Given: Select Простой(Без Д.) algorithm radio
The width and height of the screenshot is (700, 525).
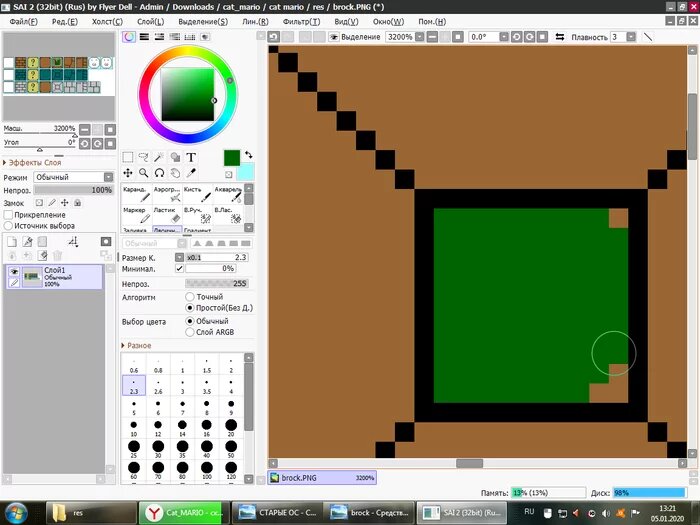Looking at the screenshot, I should tap(190, 308).
